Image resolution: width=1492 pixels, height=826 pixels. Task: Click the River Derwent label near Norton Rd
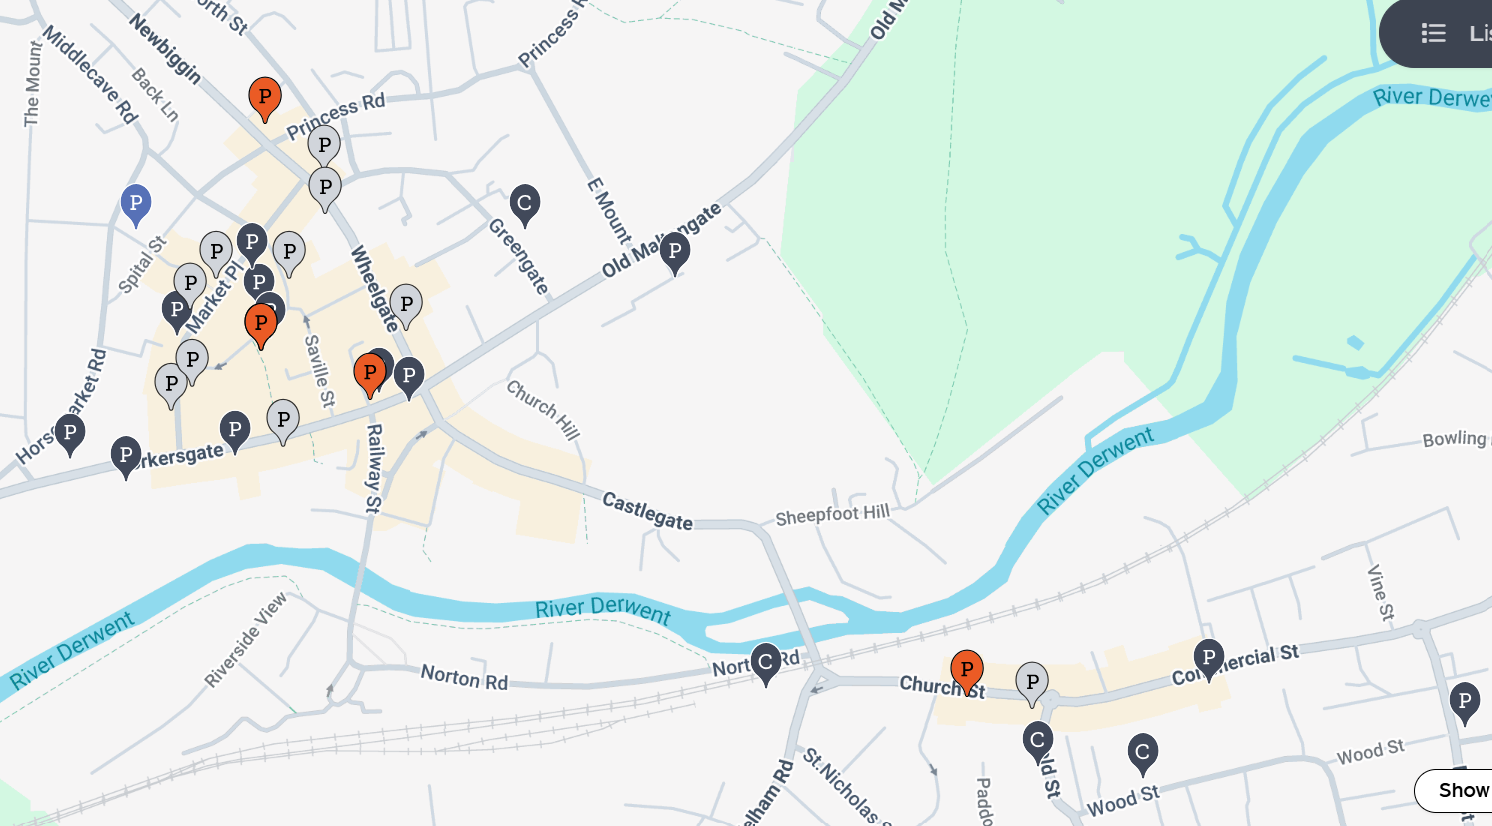(603, 608)
